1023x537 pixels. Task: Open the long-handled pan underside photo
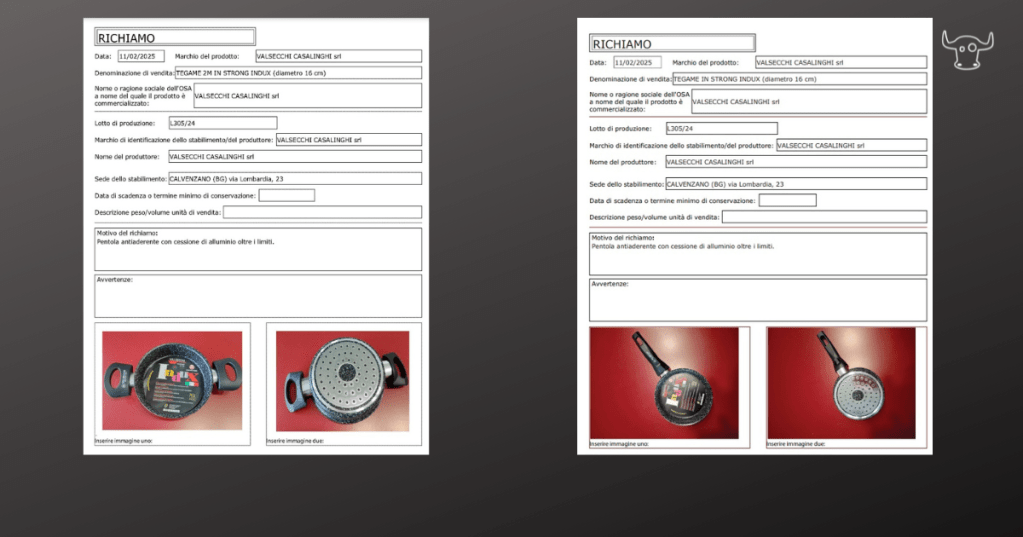coord(841,382)
